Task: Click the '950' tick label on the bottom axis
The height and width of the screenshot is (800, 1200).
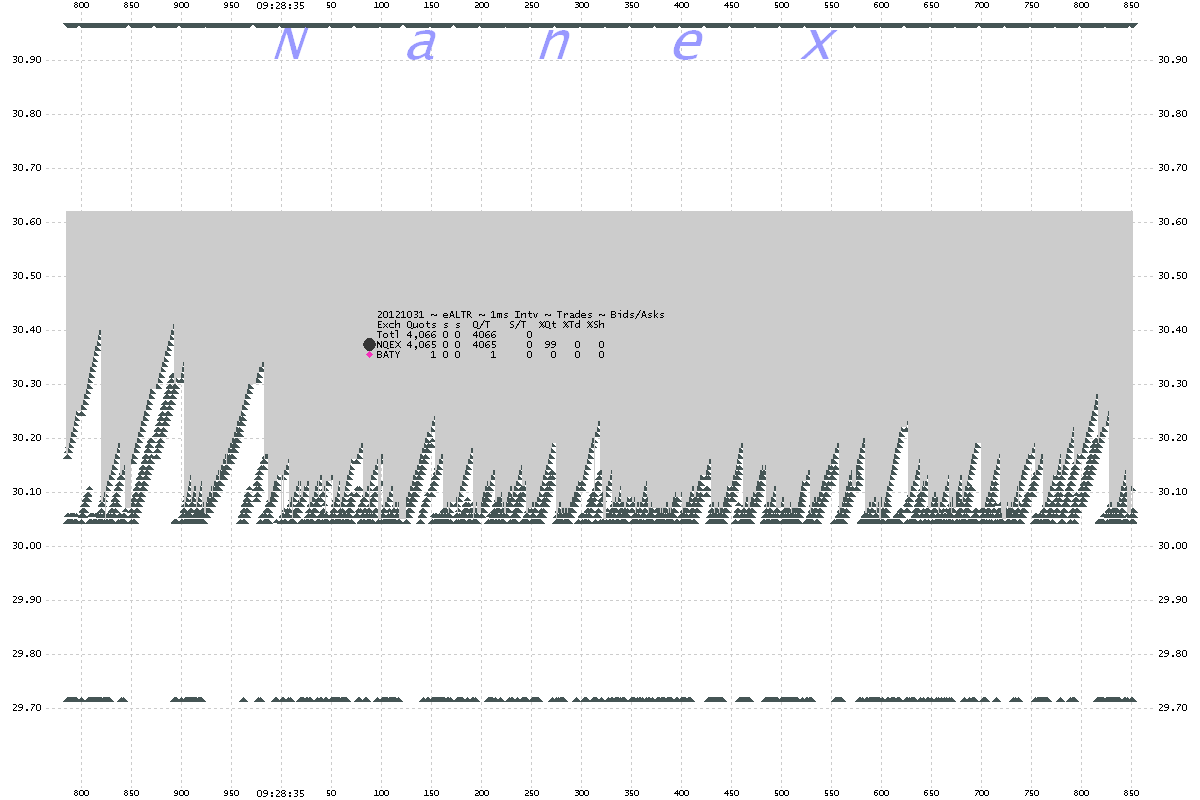Action: 231,793
